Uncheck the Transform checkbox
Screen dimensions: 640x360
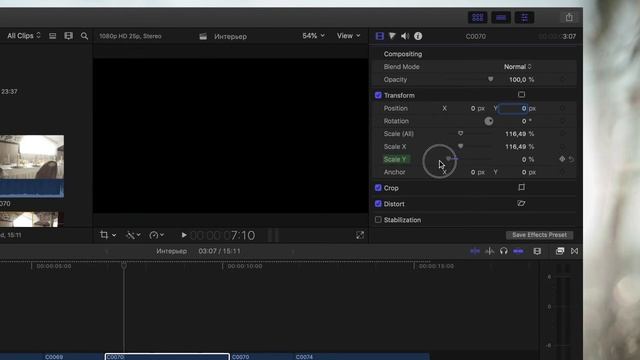click(x=378, y=95)
